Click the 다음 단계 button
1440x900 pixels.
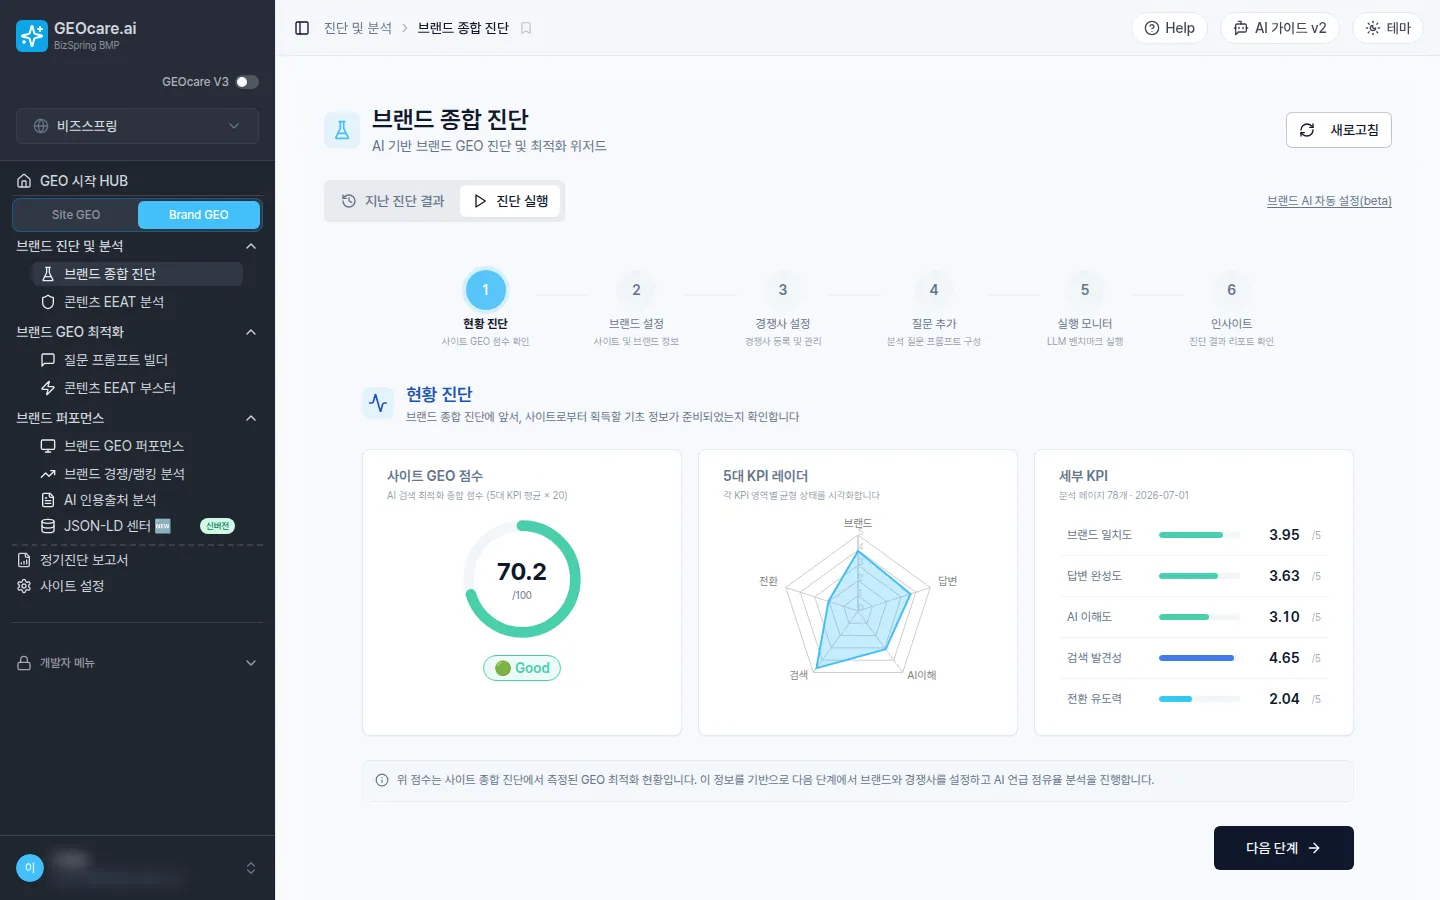1284,848
